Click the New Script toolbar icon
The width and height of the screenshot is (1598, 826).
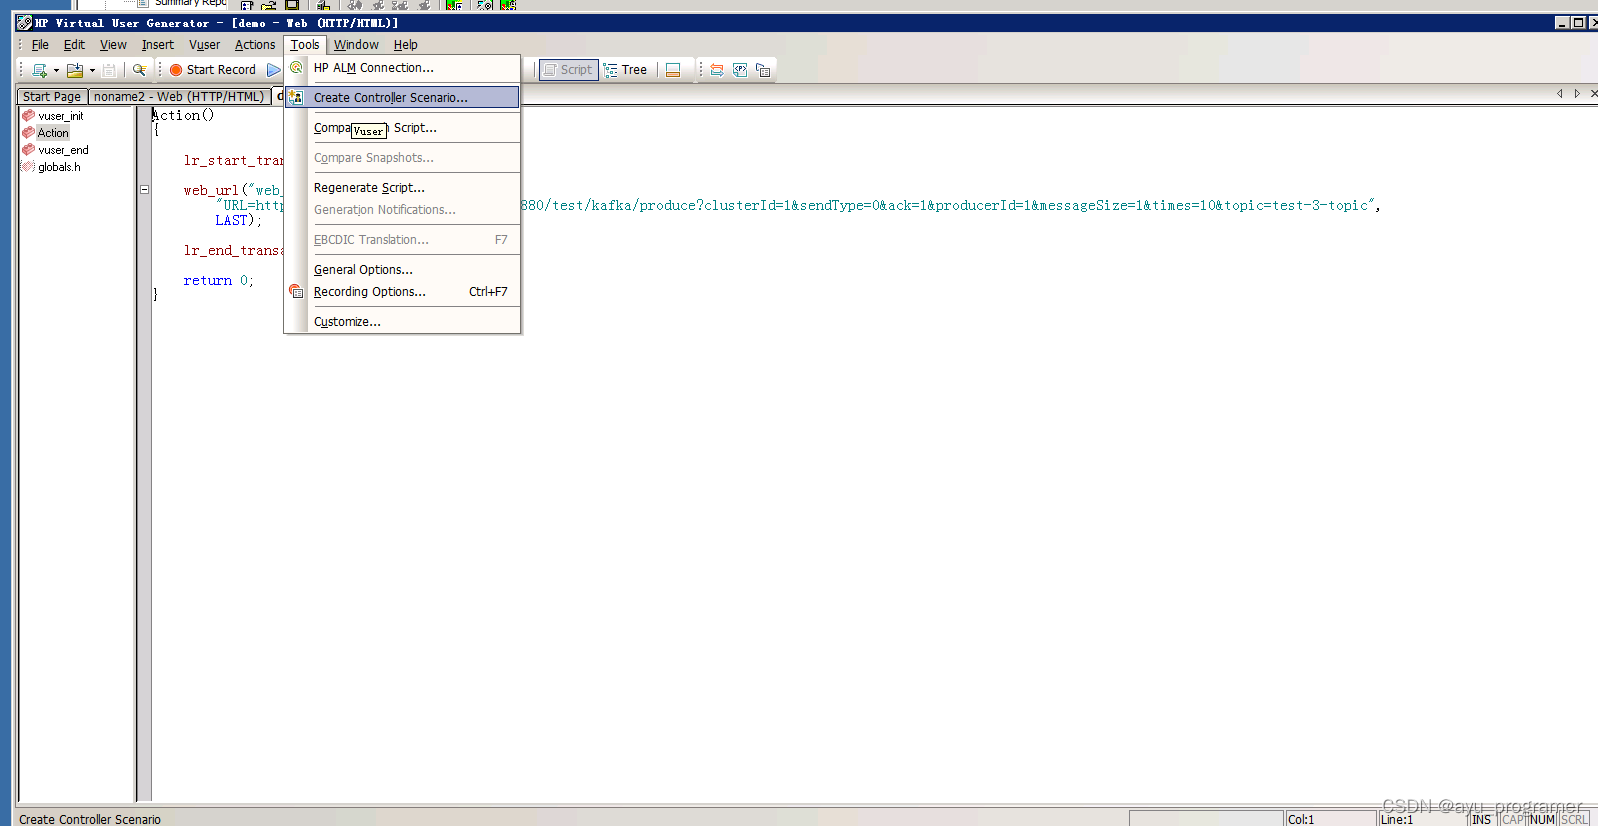pos(40,70)
